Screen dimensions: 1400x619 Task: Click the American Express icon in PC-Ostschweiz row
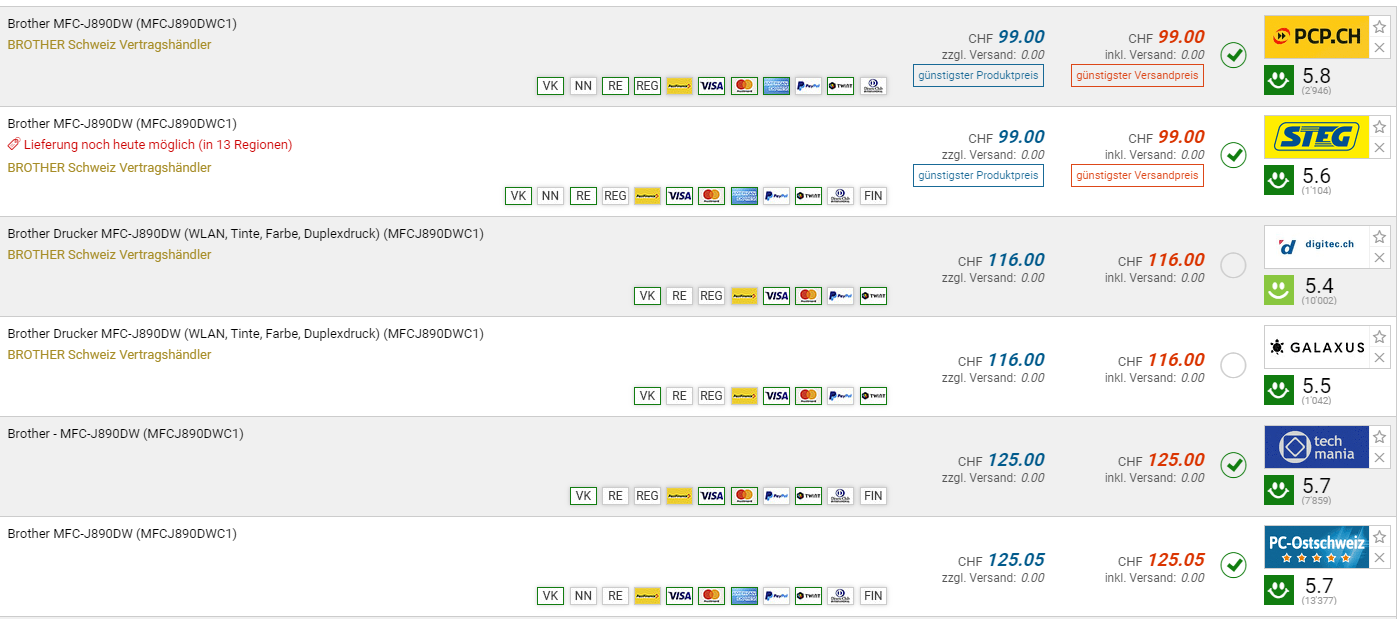coord(744,596)
